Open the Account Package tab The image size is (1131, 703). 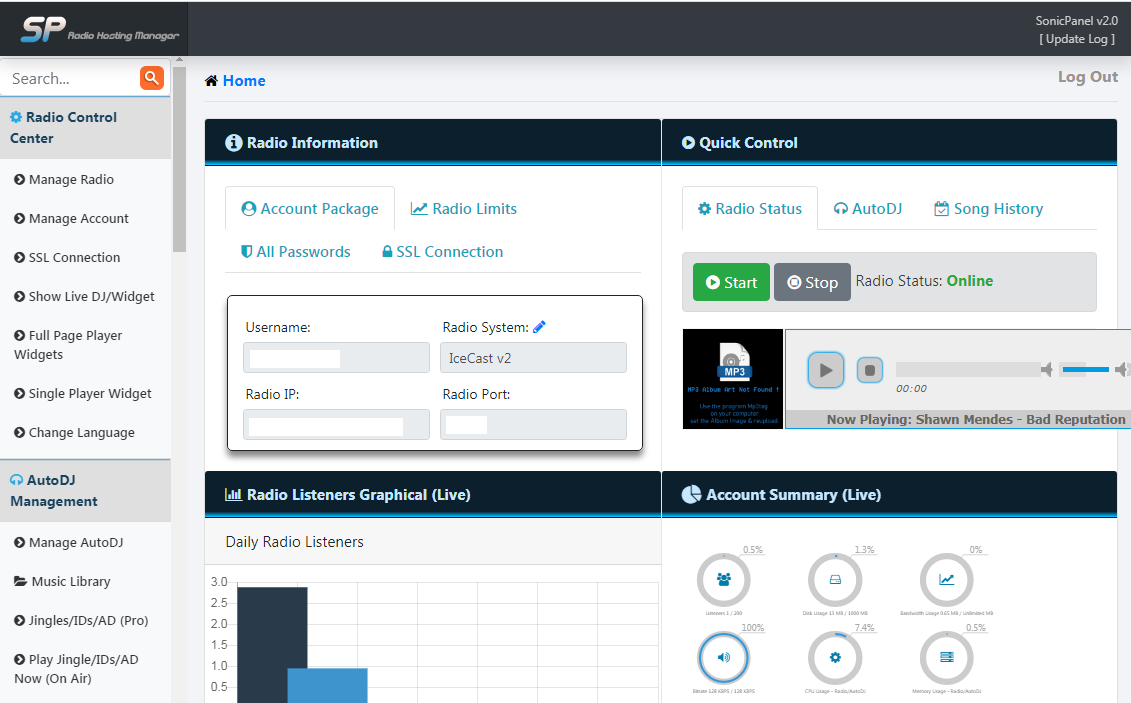click(310, 208)
